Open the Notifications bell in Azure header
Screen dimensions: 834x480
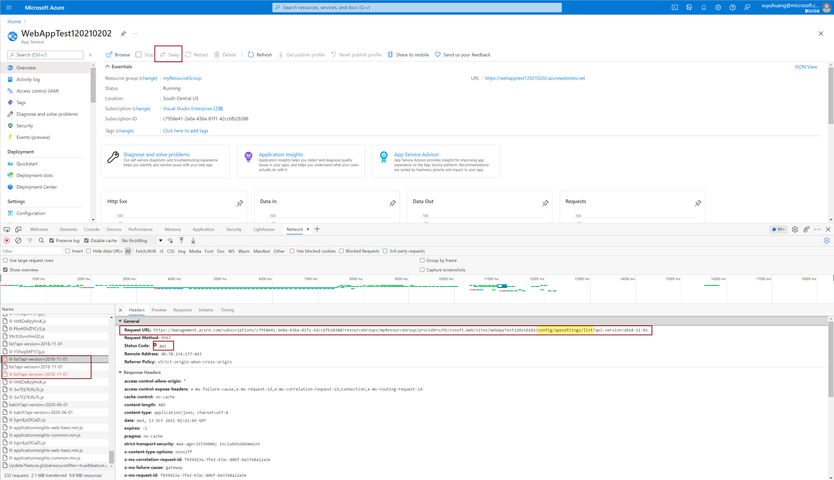click(x=704, y=7)
